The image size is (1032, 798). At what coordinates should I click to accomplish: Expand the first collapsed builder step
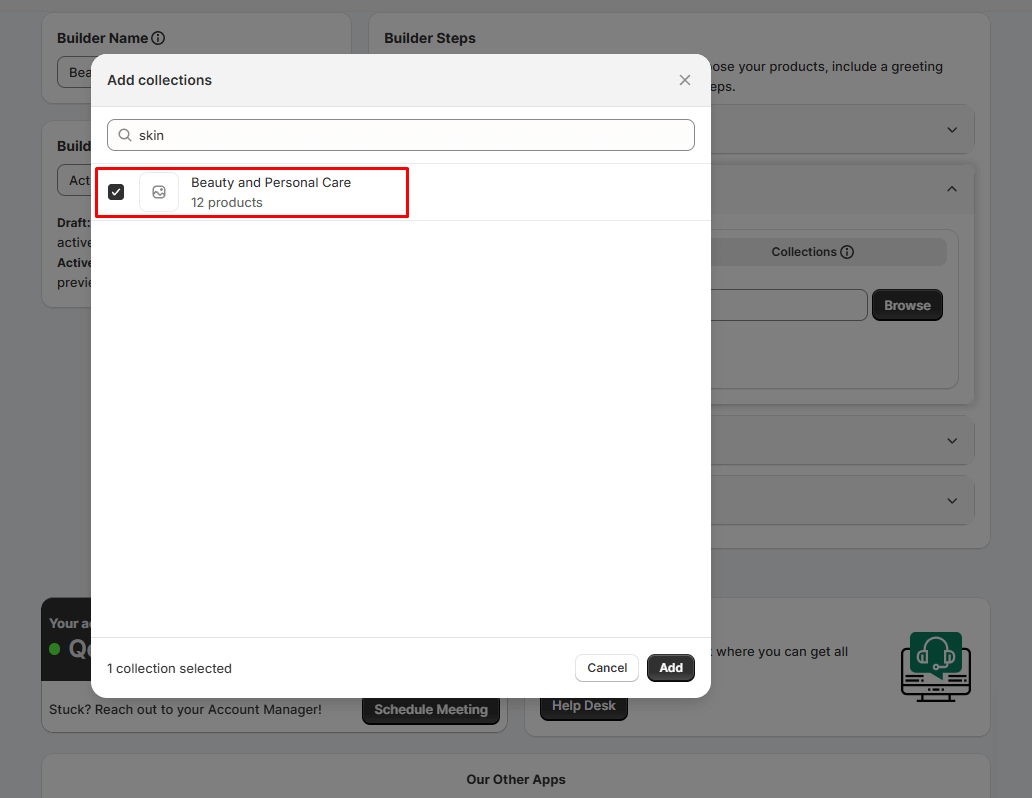[x=952, y=130]
